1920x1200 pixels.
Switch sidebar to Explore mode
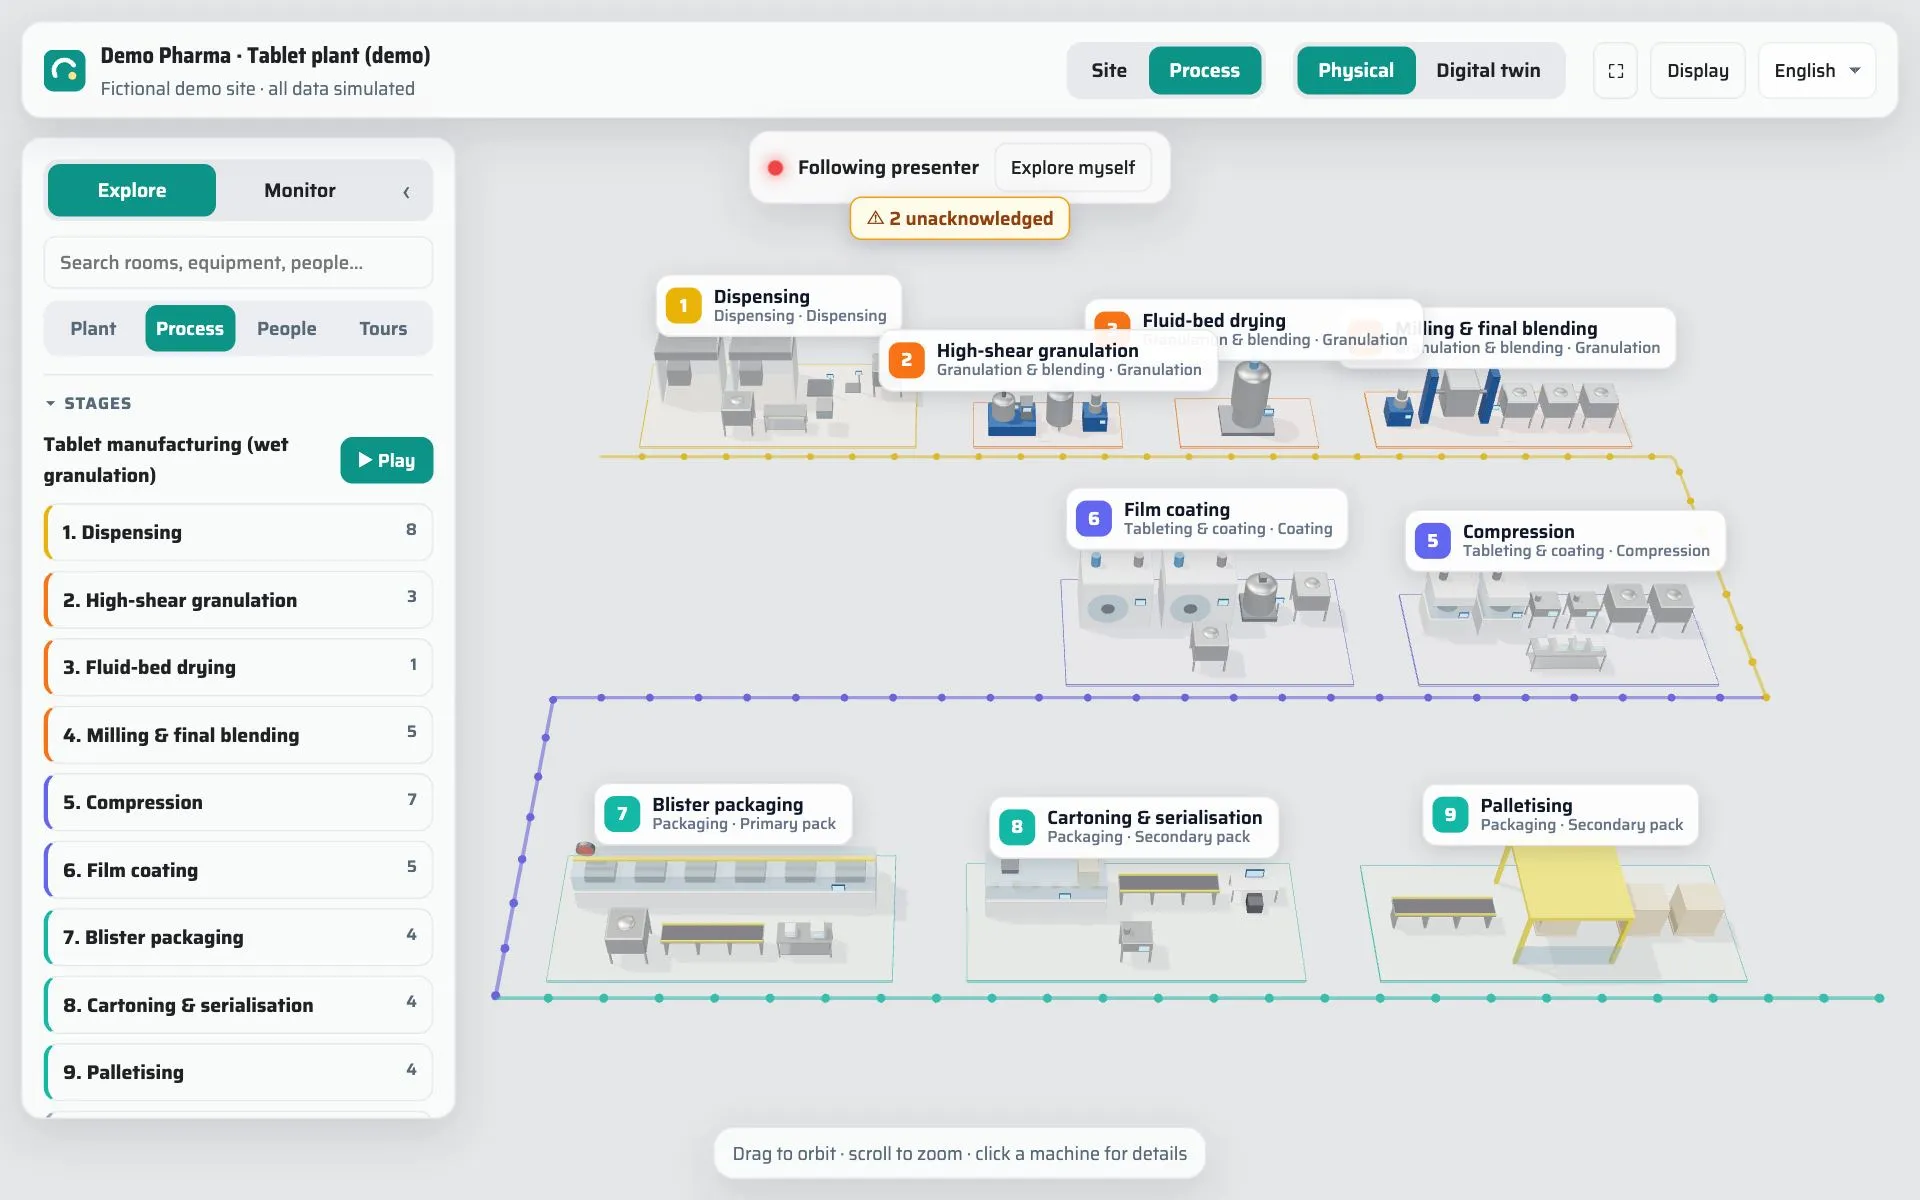pyautogui.click(x=132, y=190)
